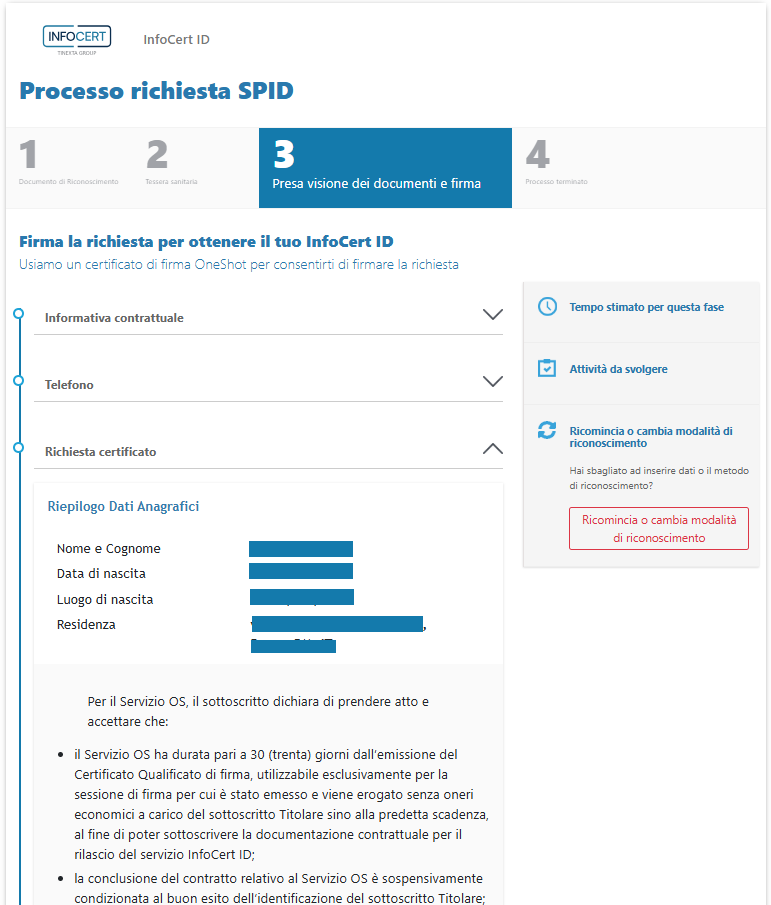This screenshot has height=905, width=771.
Task: Click the Richiesta certificato timeline circle
Action: tap(18, 448)
